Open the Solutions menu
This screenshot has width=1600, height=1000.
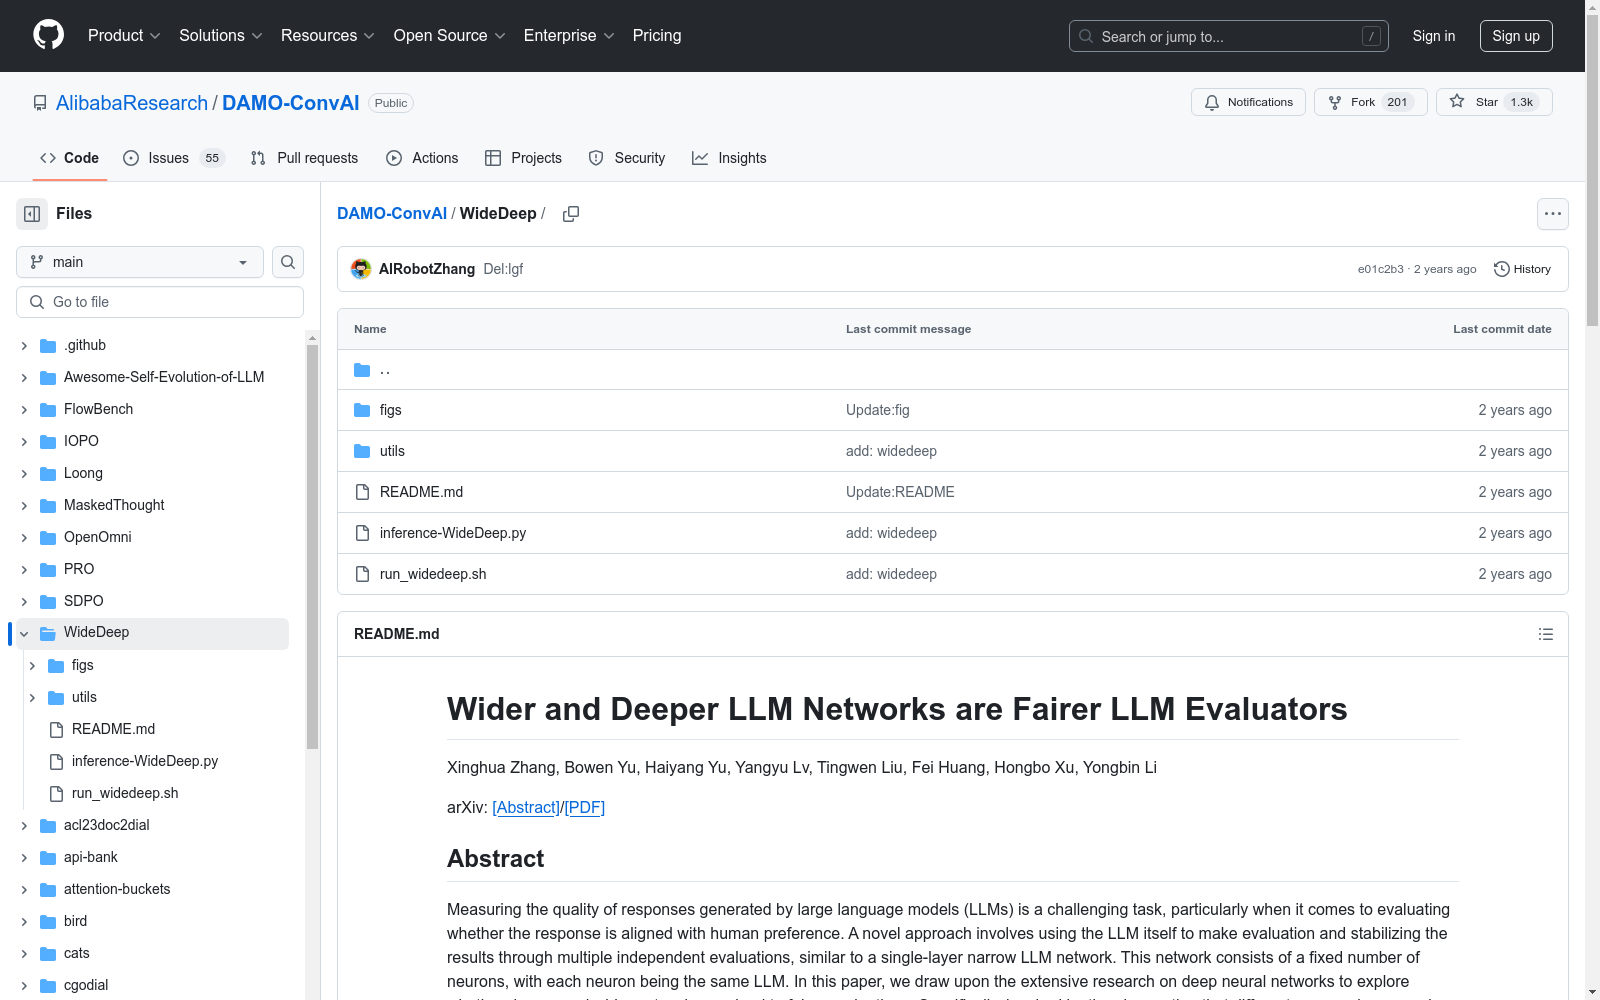point(220,35)
